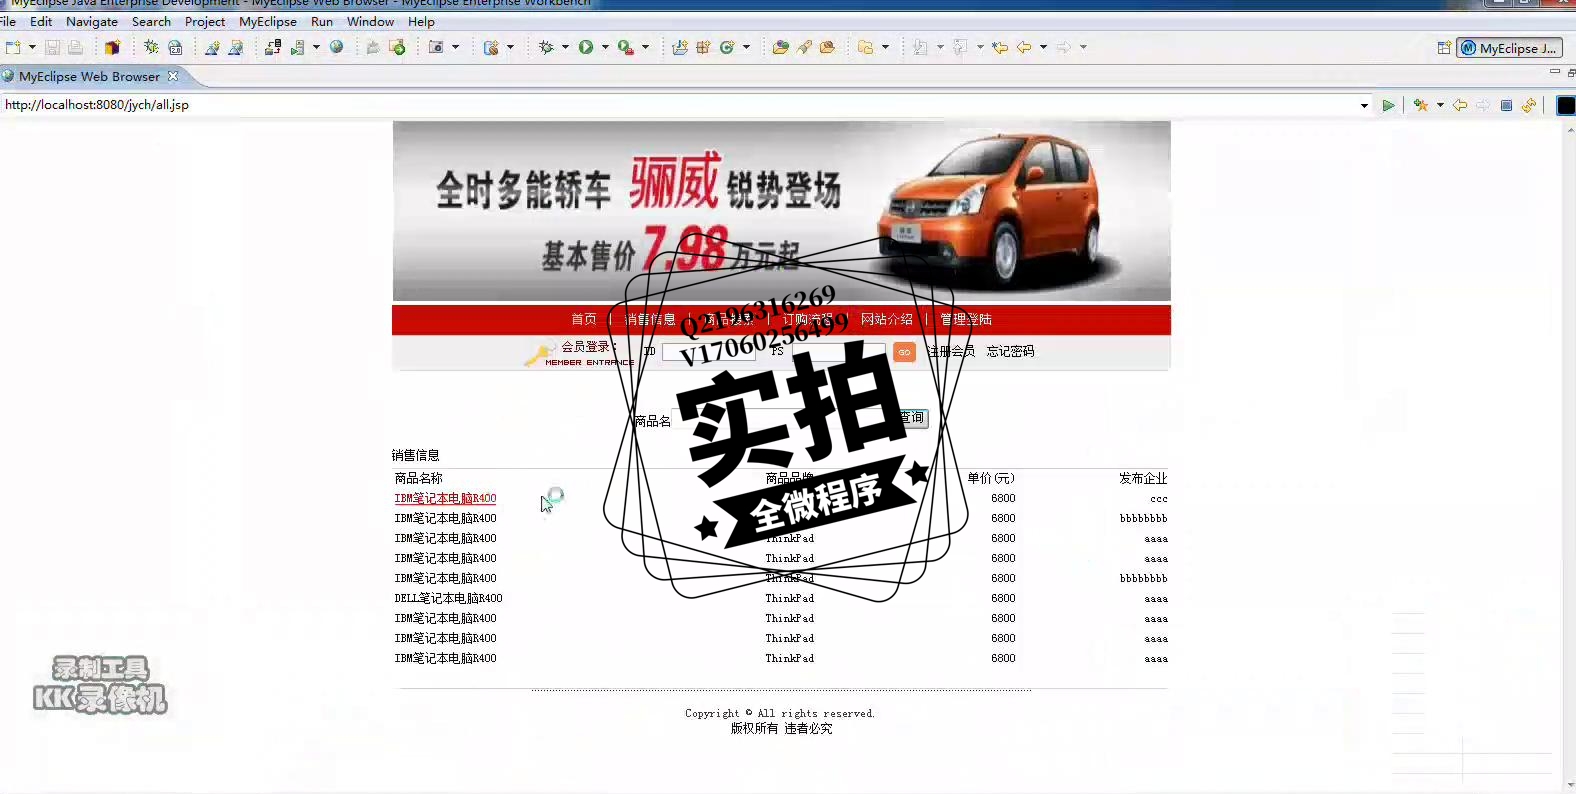Image resolution: width=1576 pixels, height=794 pixels.
Task: Open the New file dropdown arrow
Action: 32,47
